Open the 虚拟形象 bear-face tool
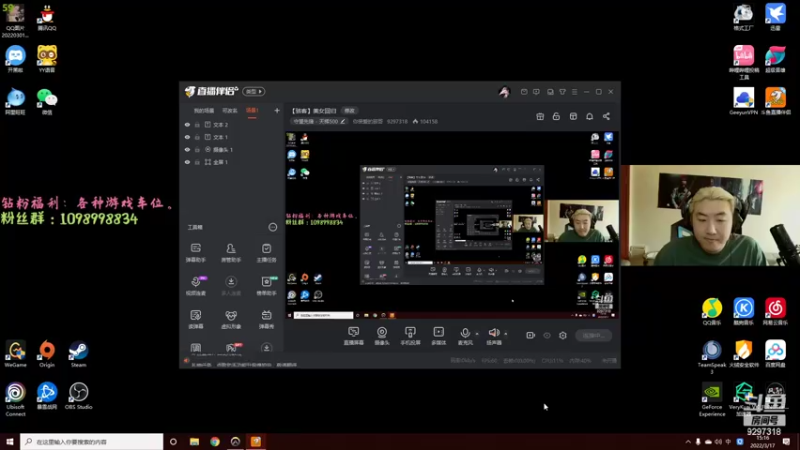The height and width of the screenshot is (450, 800). (231, 319)
